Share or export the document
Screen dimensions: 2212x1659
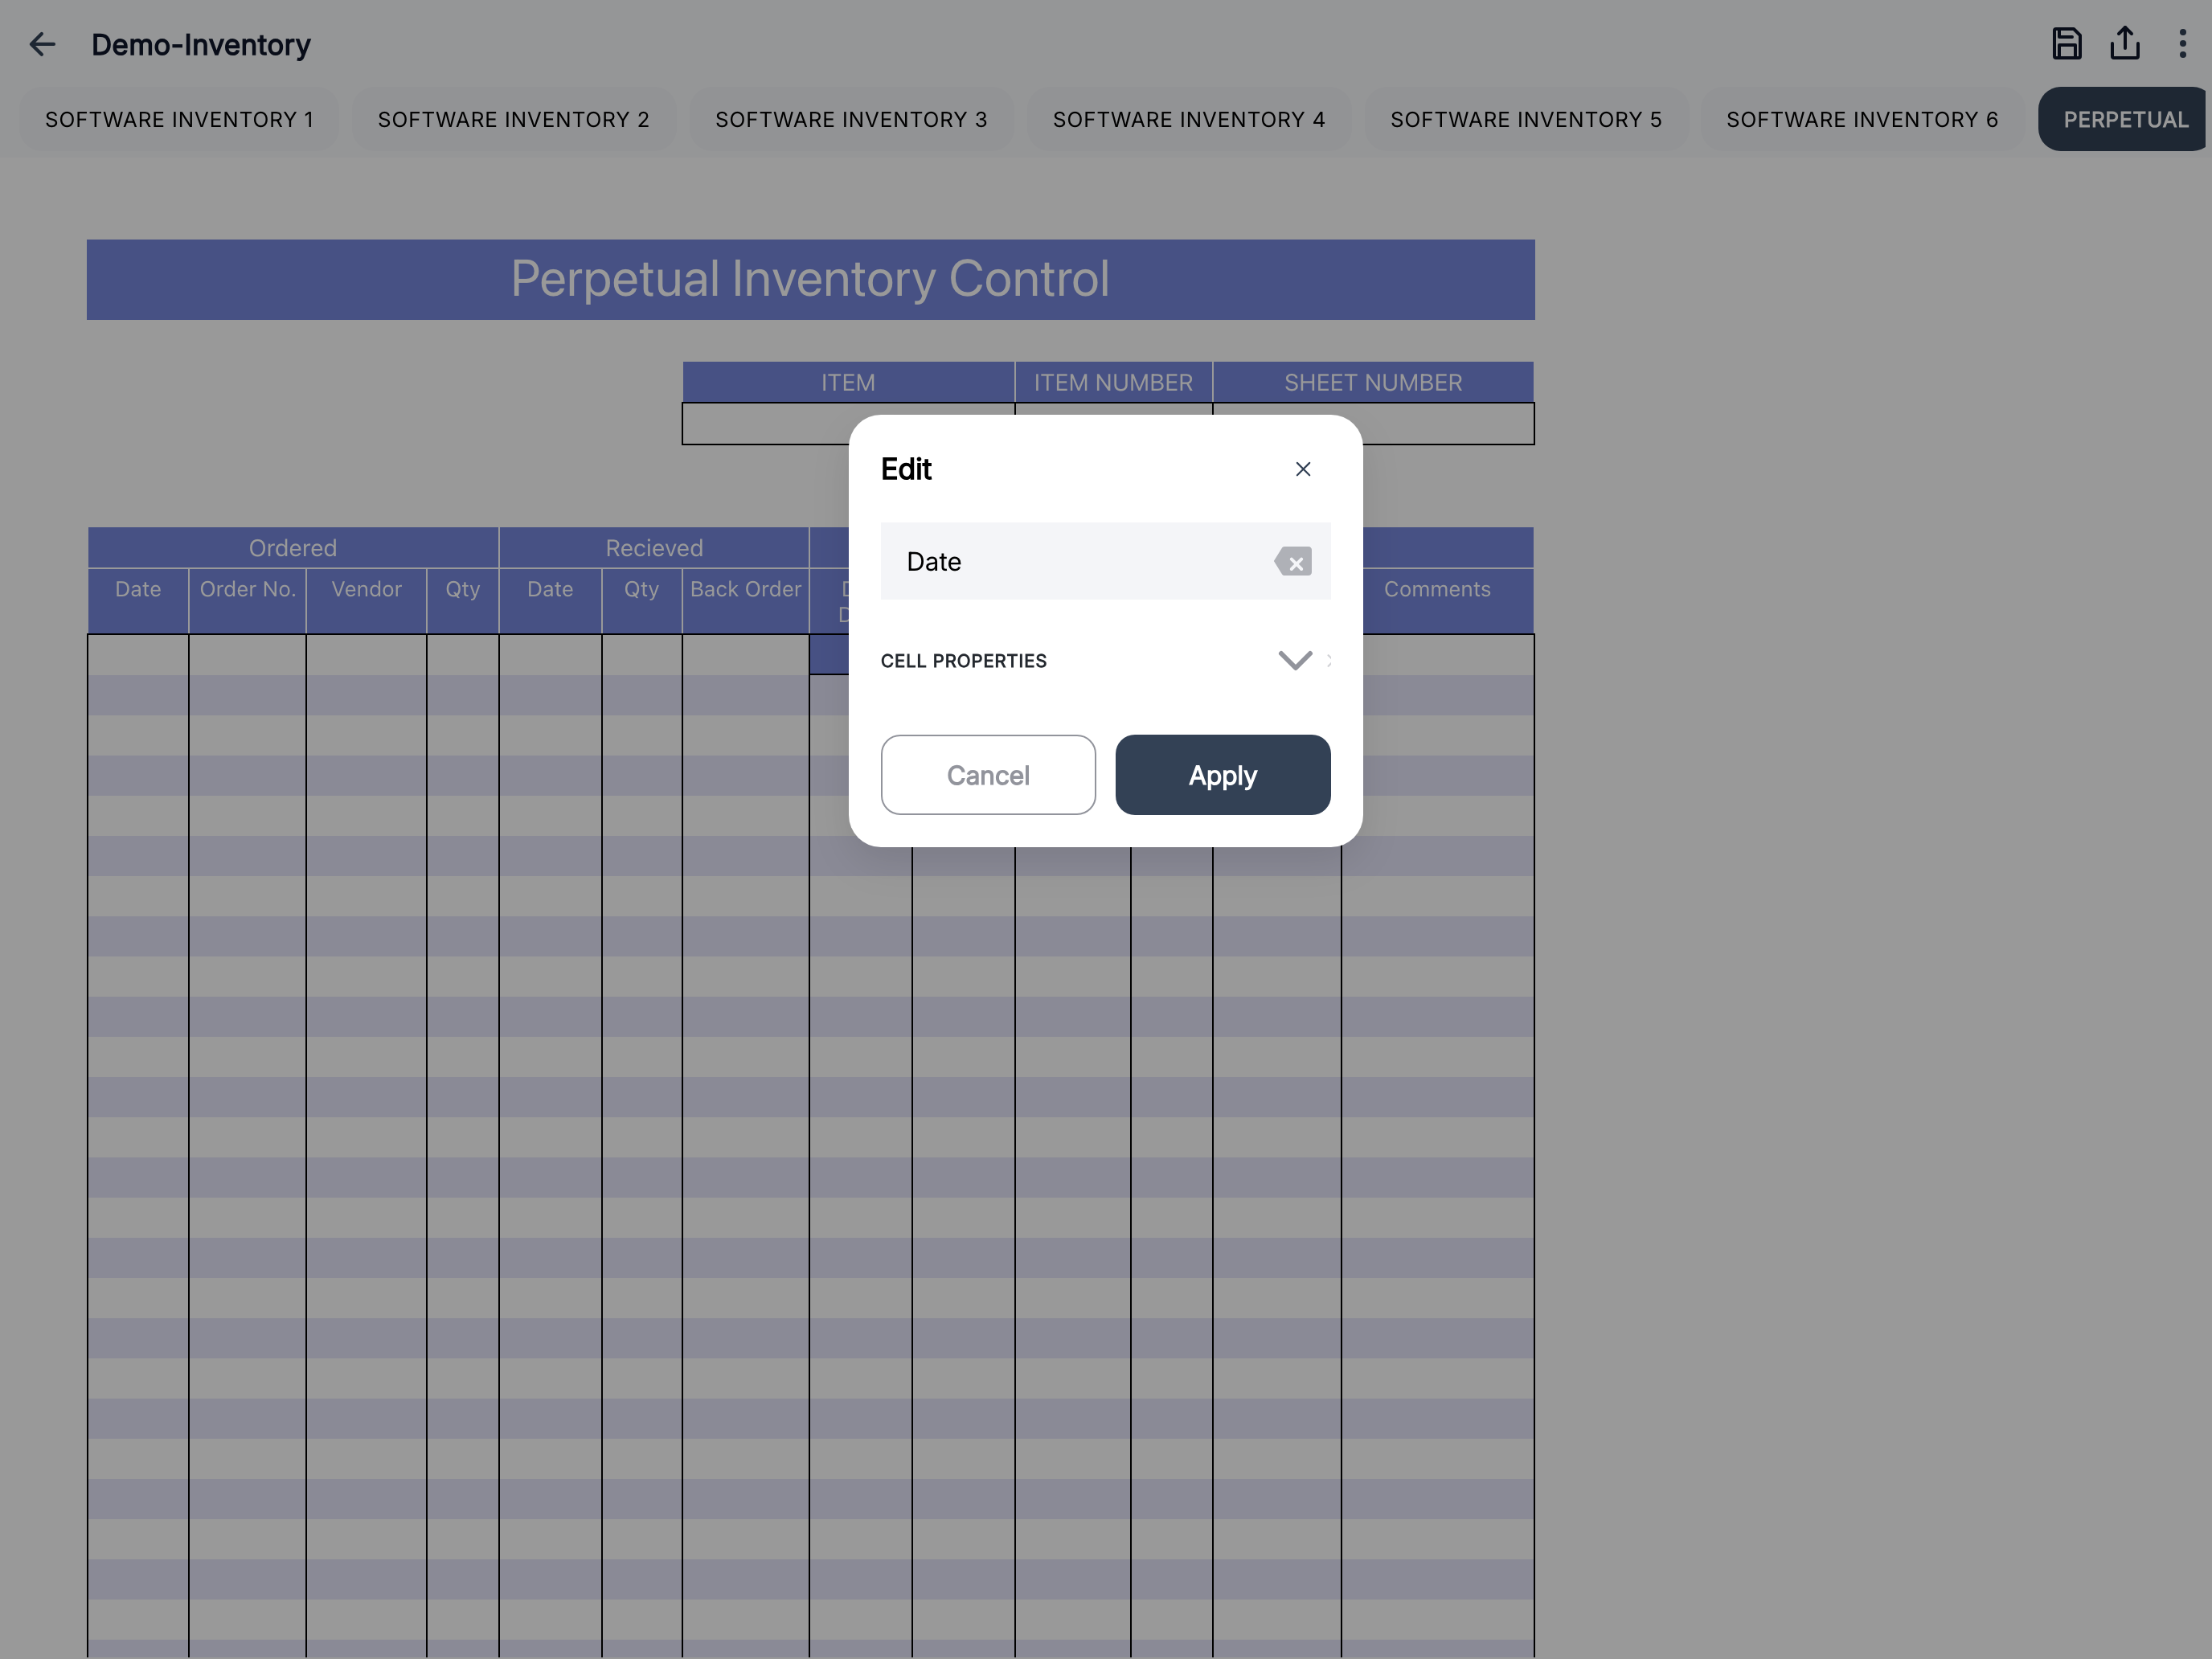pos(2125,44)
